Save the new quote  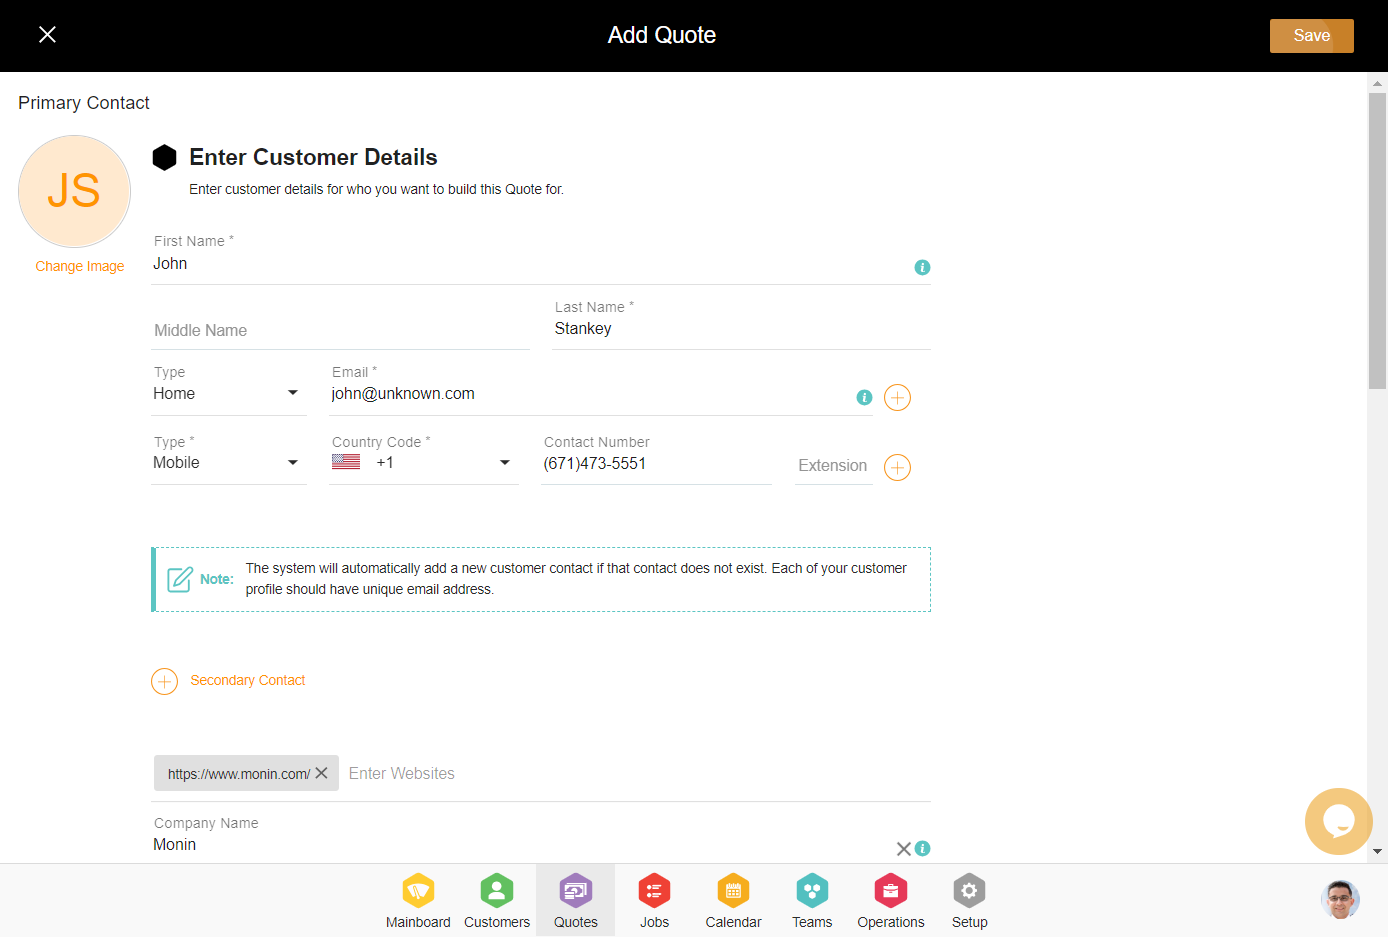[x=1311, y=36]
